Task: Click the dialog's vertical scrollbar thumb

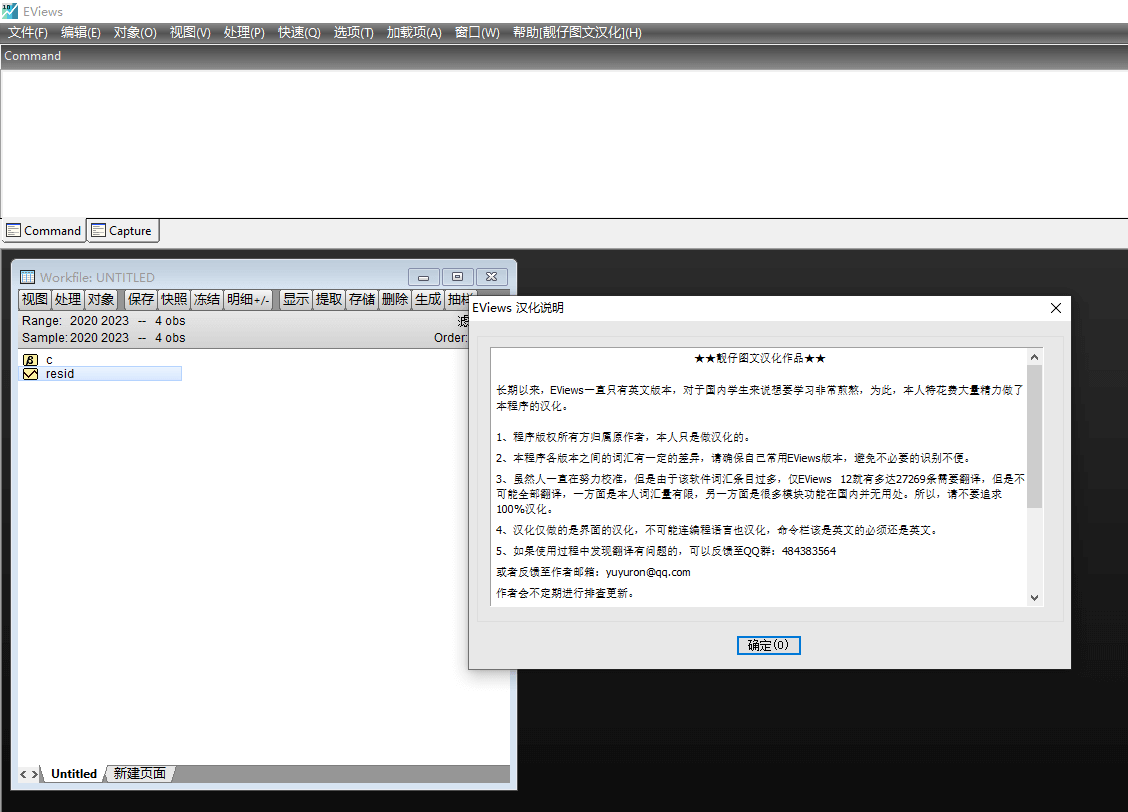Action: coord(1034,437)
